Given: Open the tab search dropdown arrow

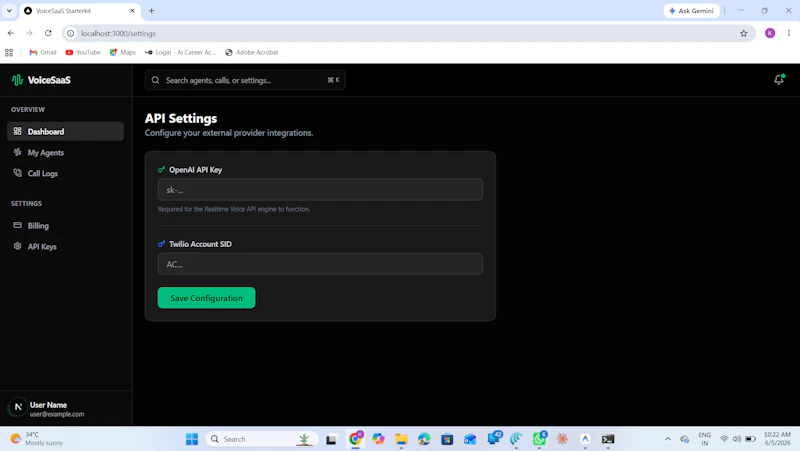Looking at the screenshot, I should pos(9,11).
